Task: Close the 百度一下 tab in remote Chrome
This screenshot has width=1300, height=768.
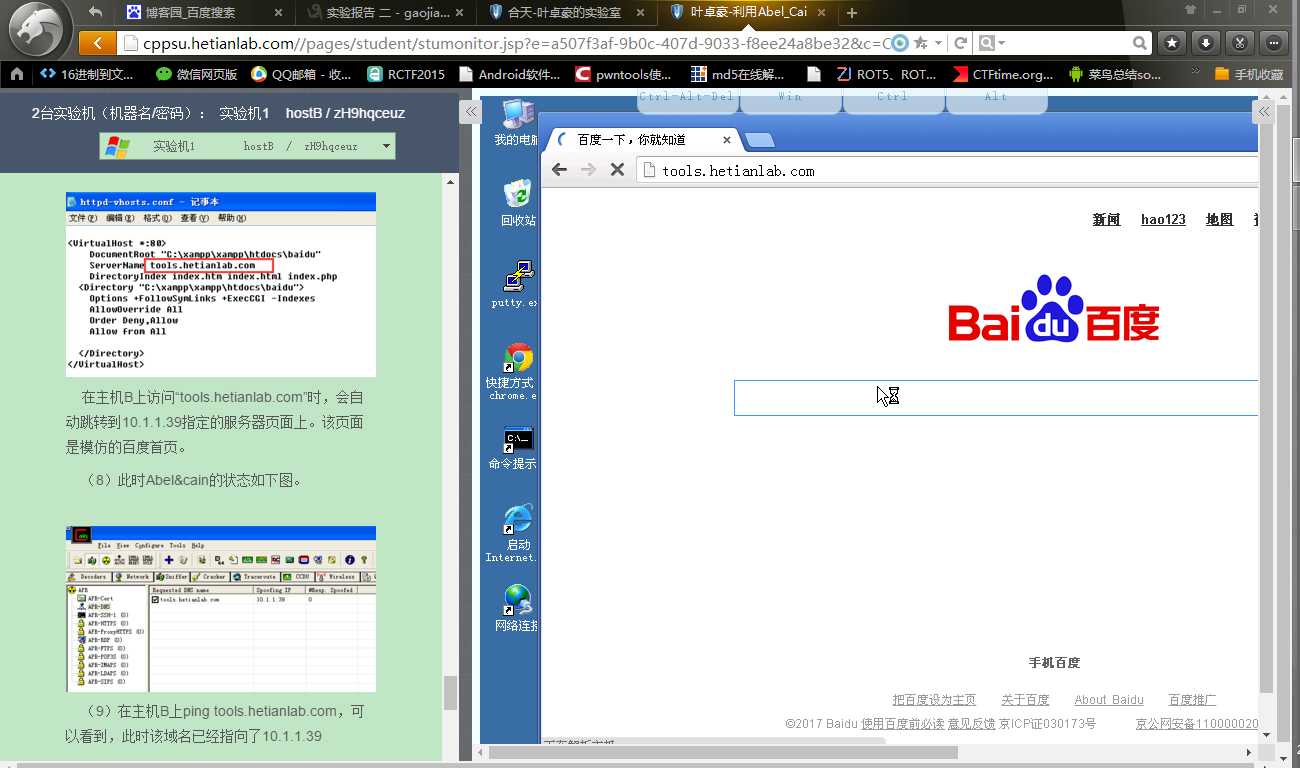Action: click(727, 140)
